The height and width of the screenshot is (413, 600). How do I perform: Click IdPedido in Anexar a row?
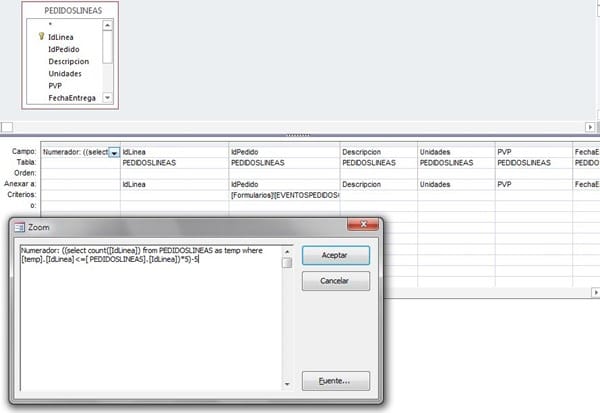click(x=284, y=184)
